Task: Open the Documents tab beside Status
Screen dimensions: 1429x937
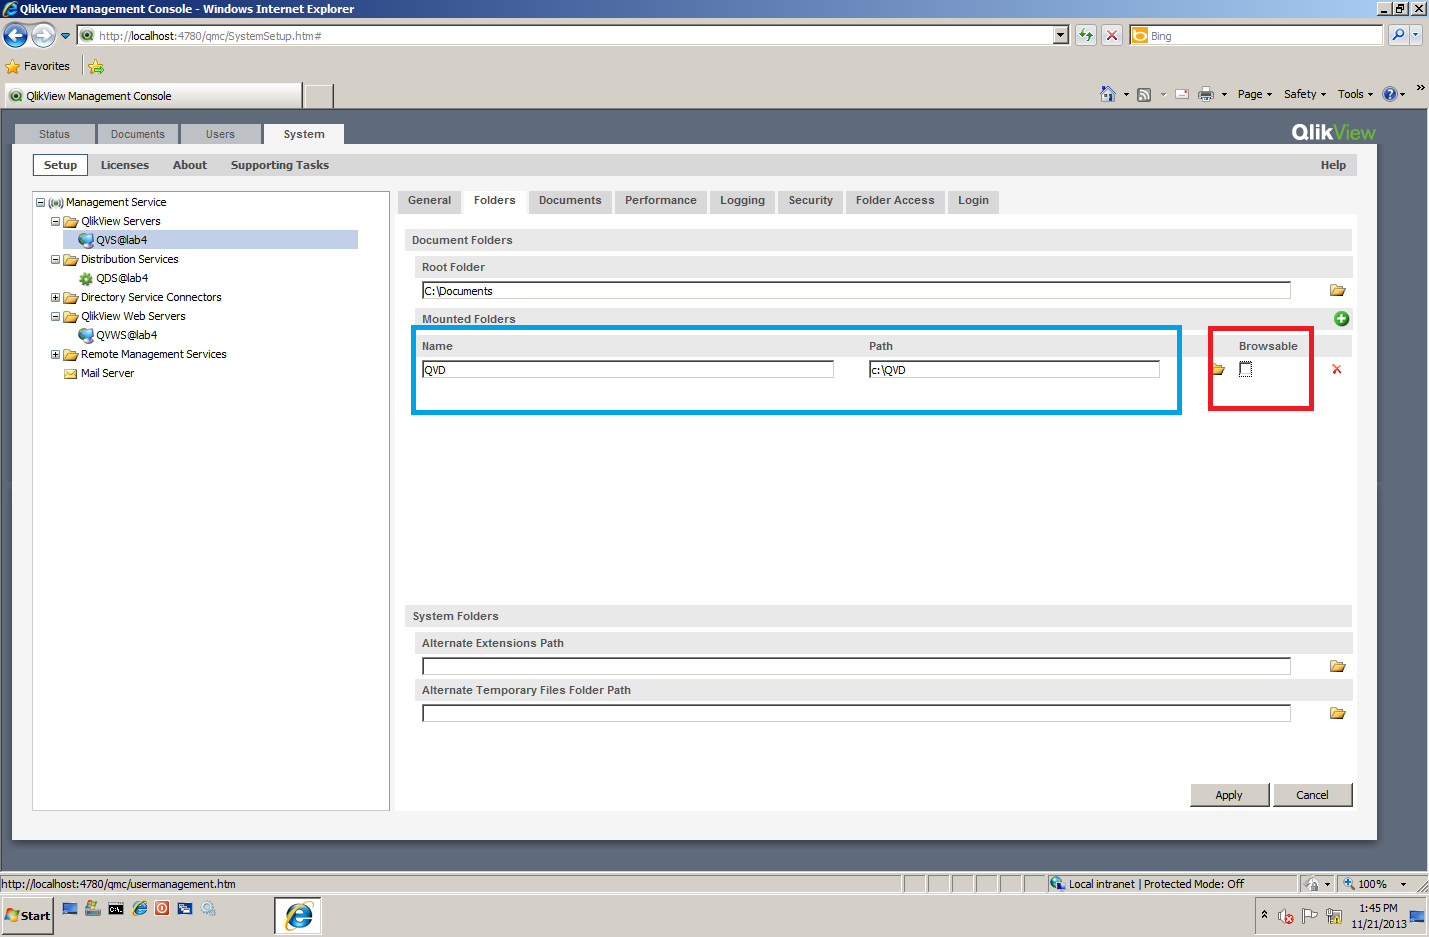Action: (x=138, y=134)
